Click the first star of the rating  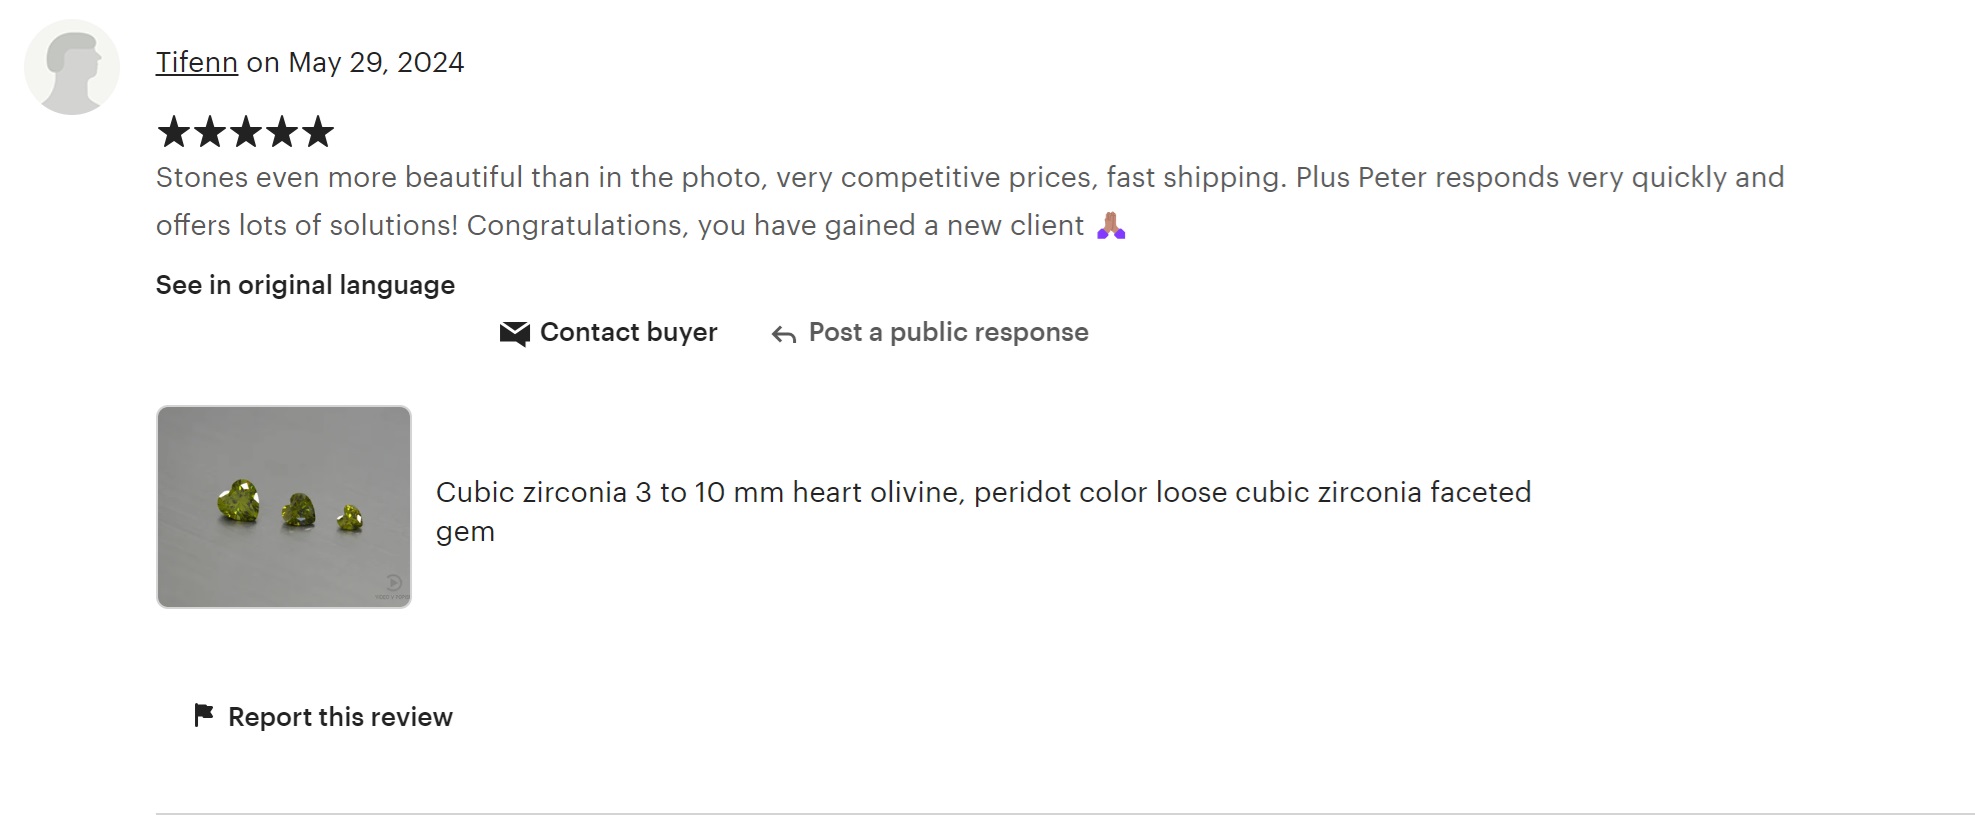point(173,131)
